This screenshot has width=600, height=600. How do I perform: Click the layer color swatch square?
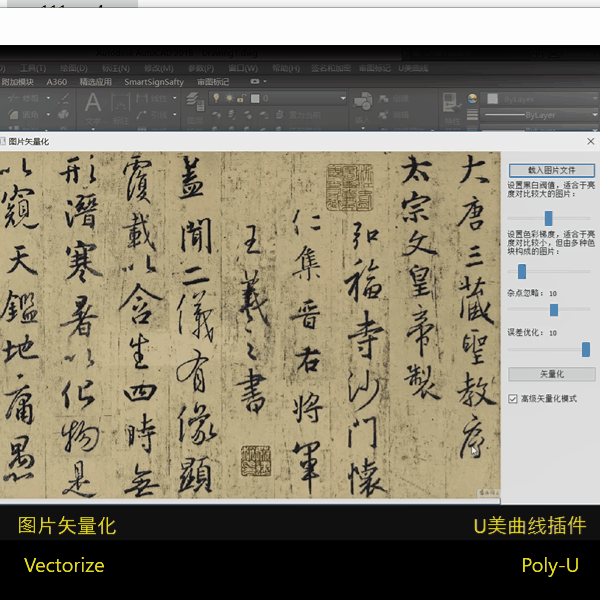coord(255,99)
